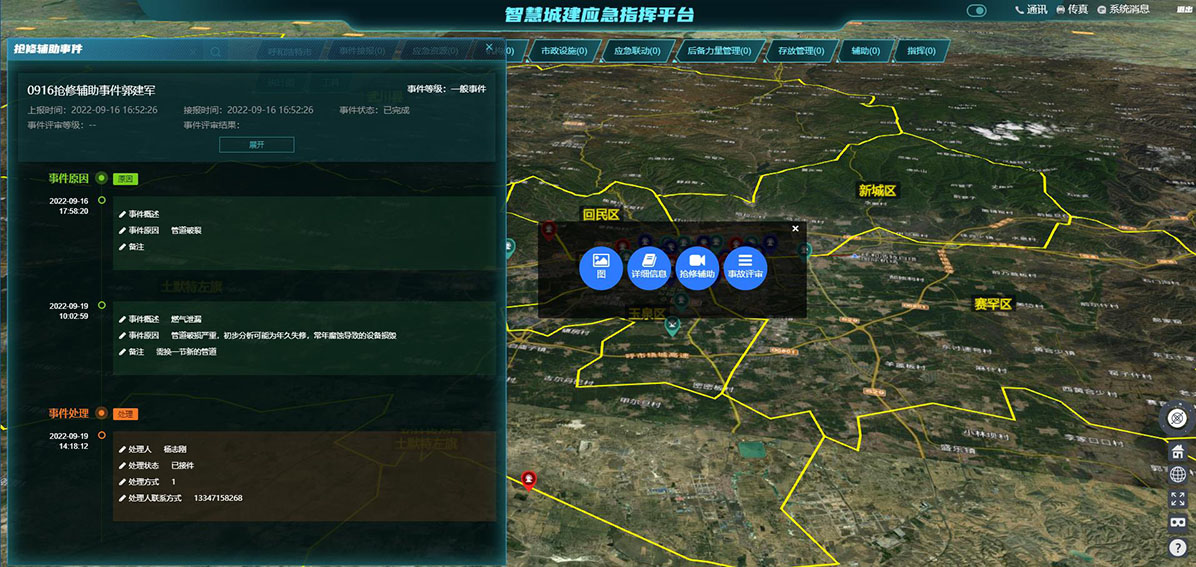Open the 后备力量管理(0) tab

click(719, 51)
